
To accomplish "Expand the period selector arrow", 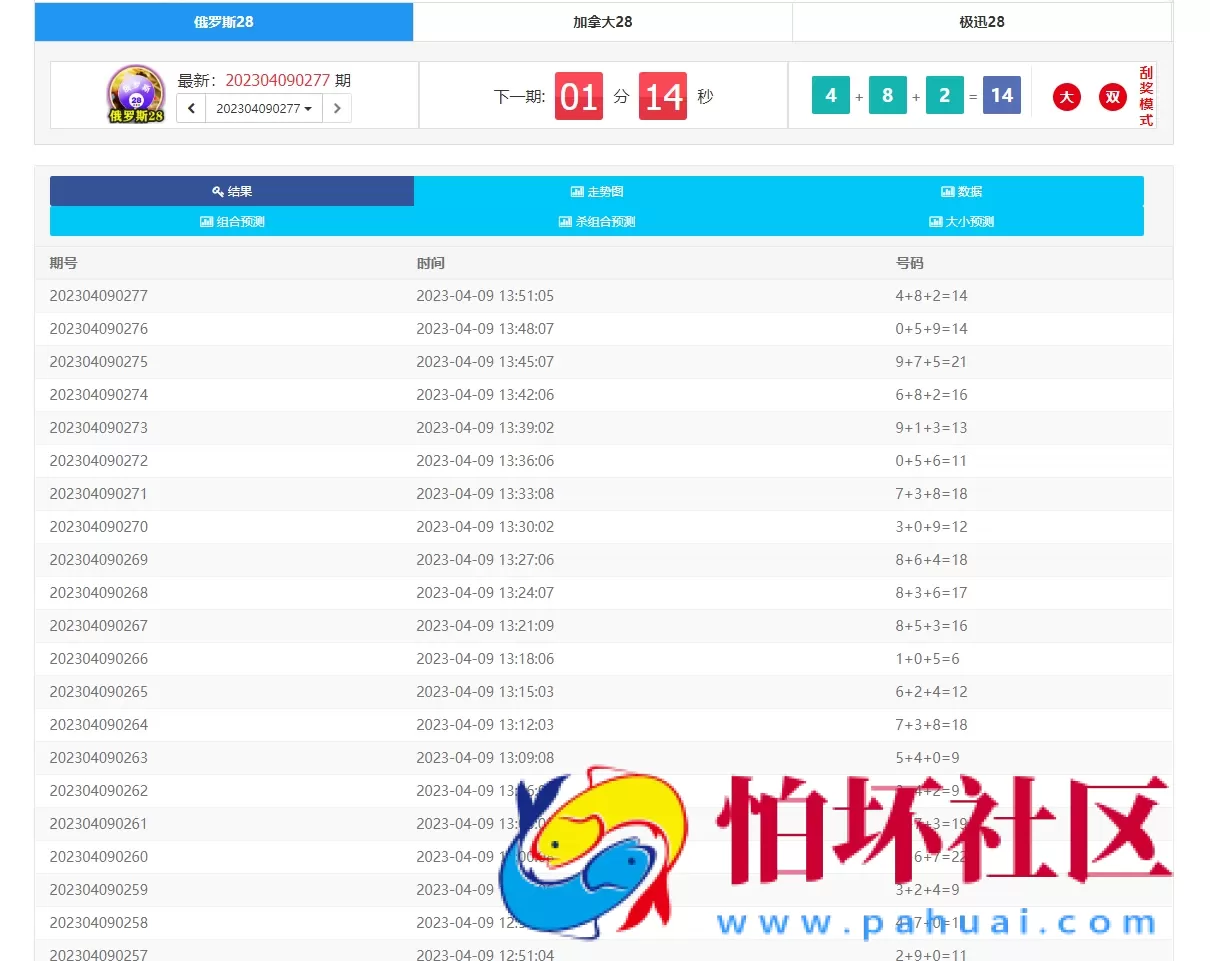I will click(306, 108).
